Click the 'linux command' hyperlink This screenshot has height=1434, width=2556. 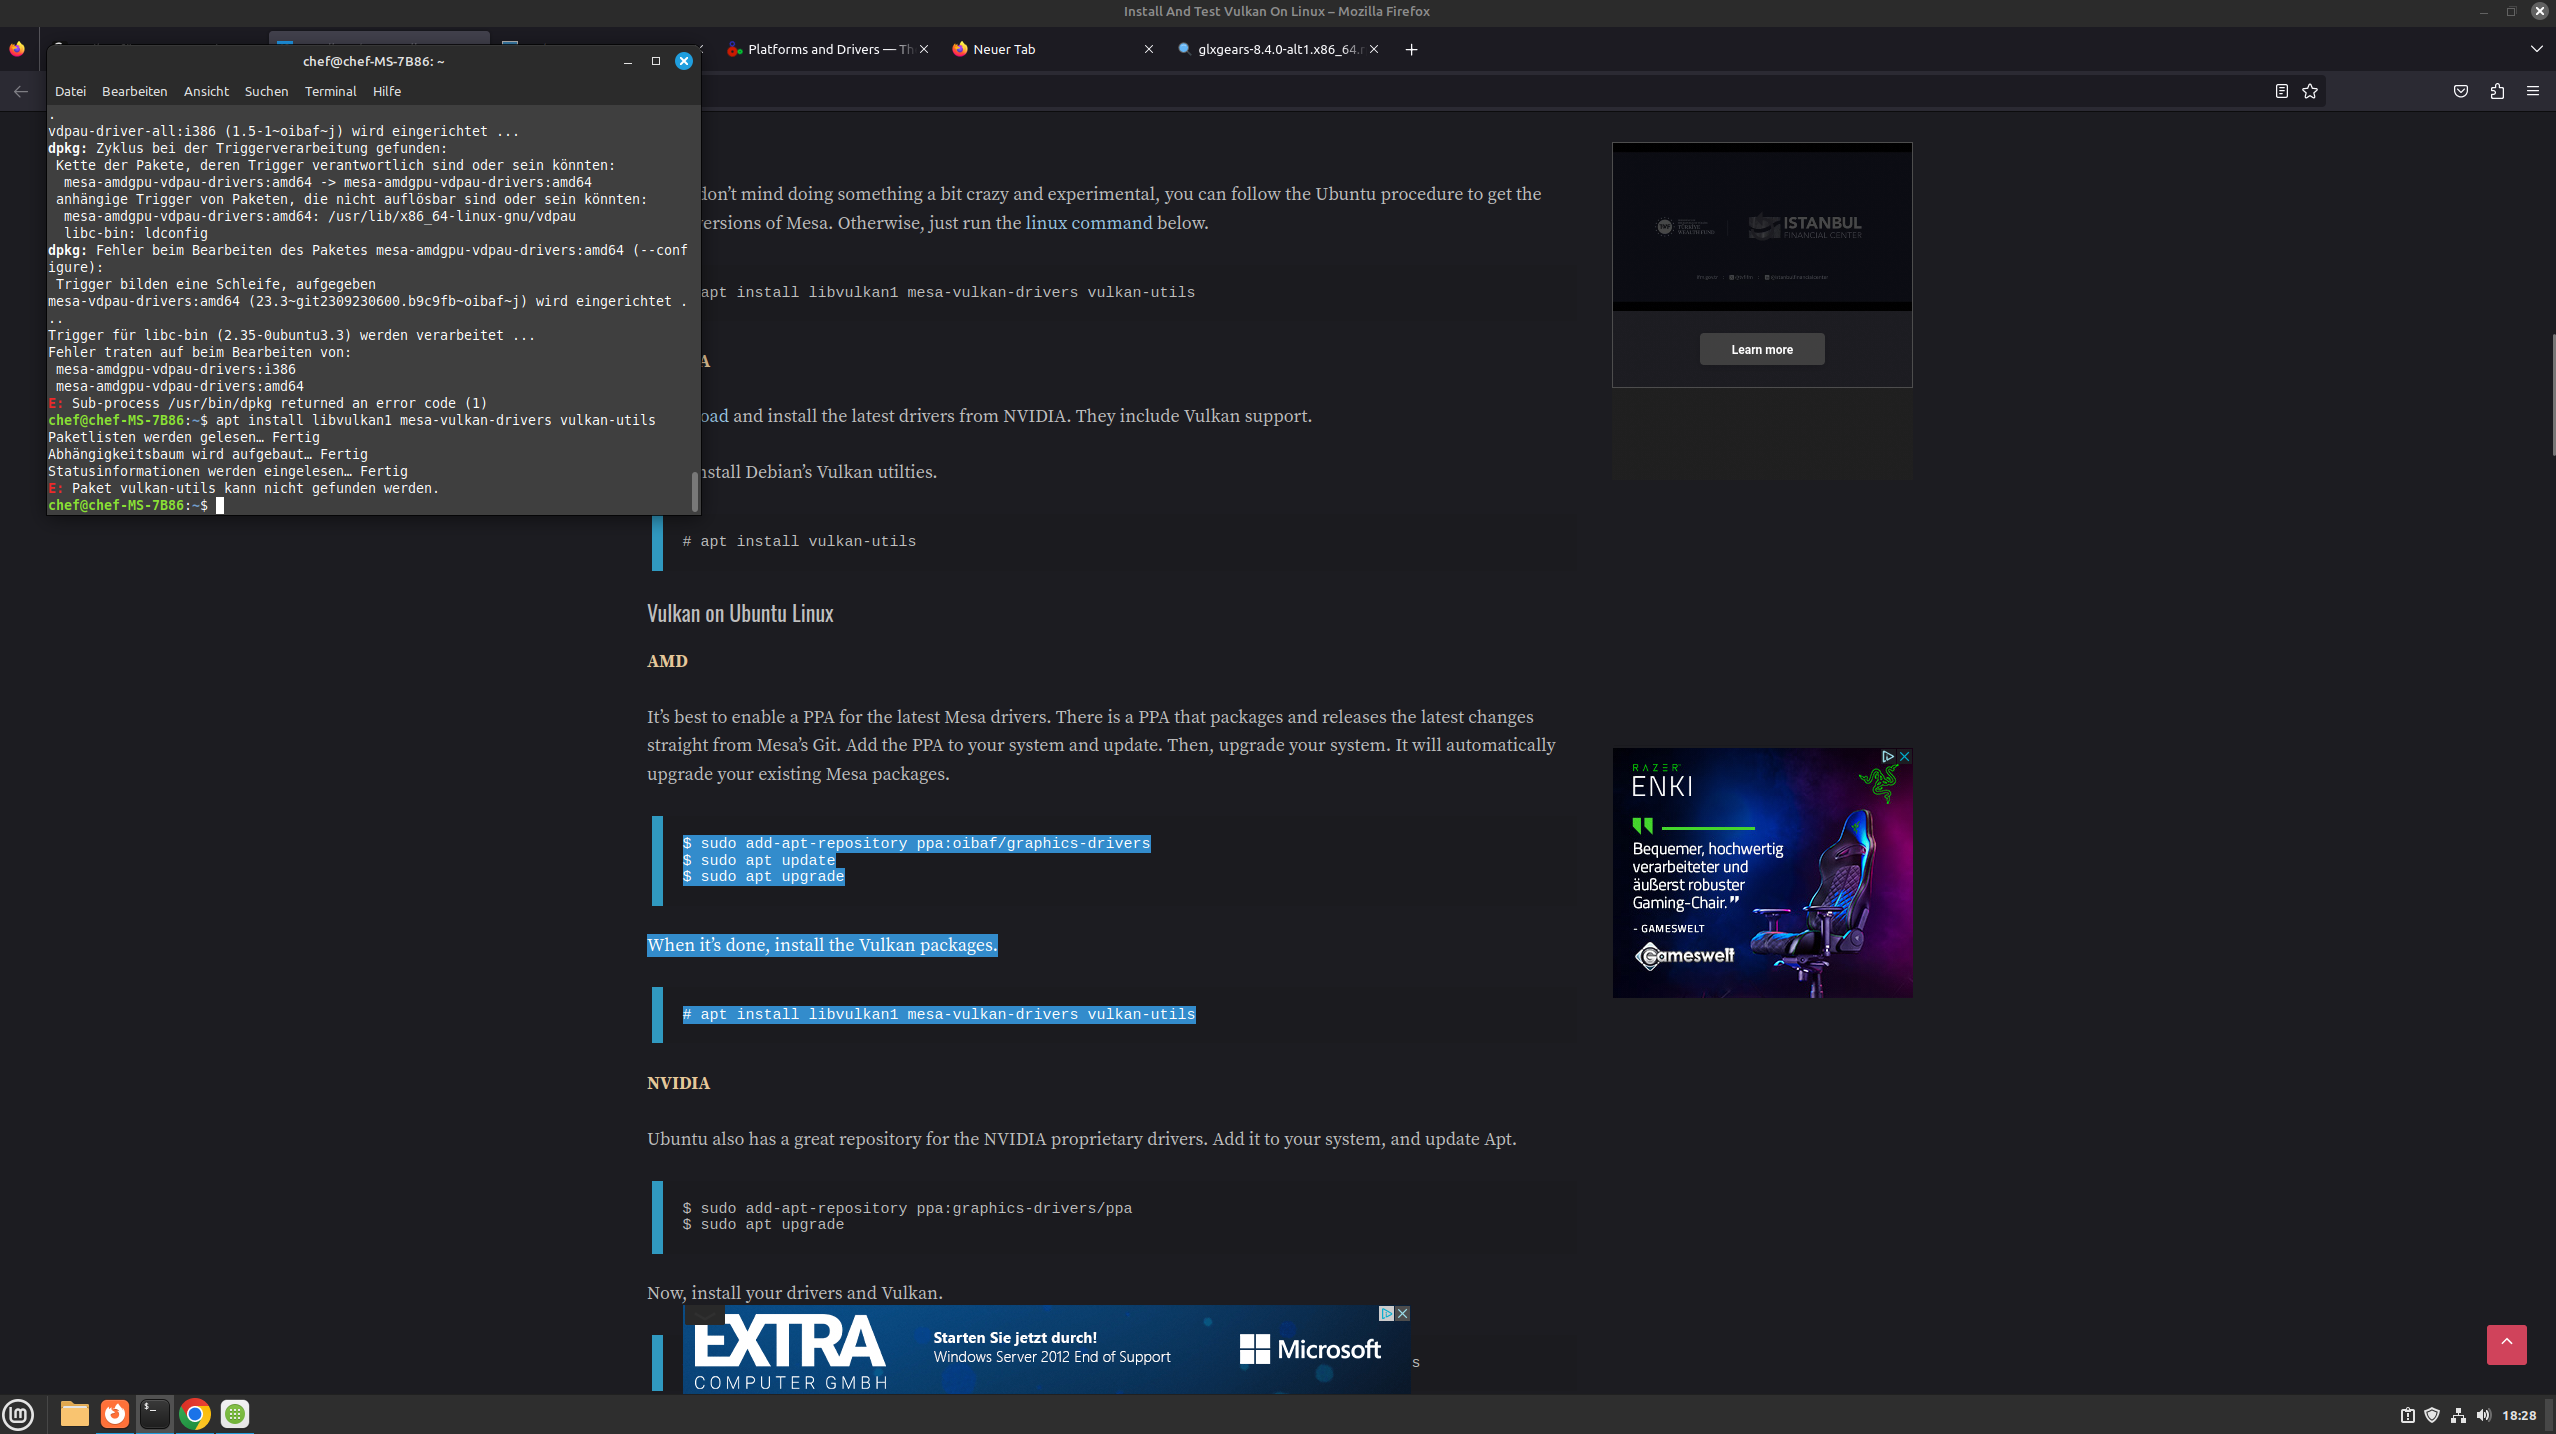(1088, 223)
